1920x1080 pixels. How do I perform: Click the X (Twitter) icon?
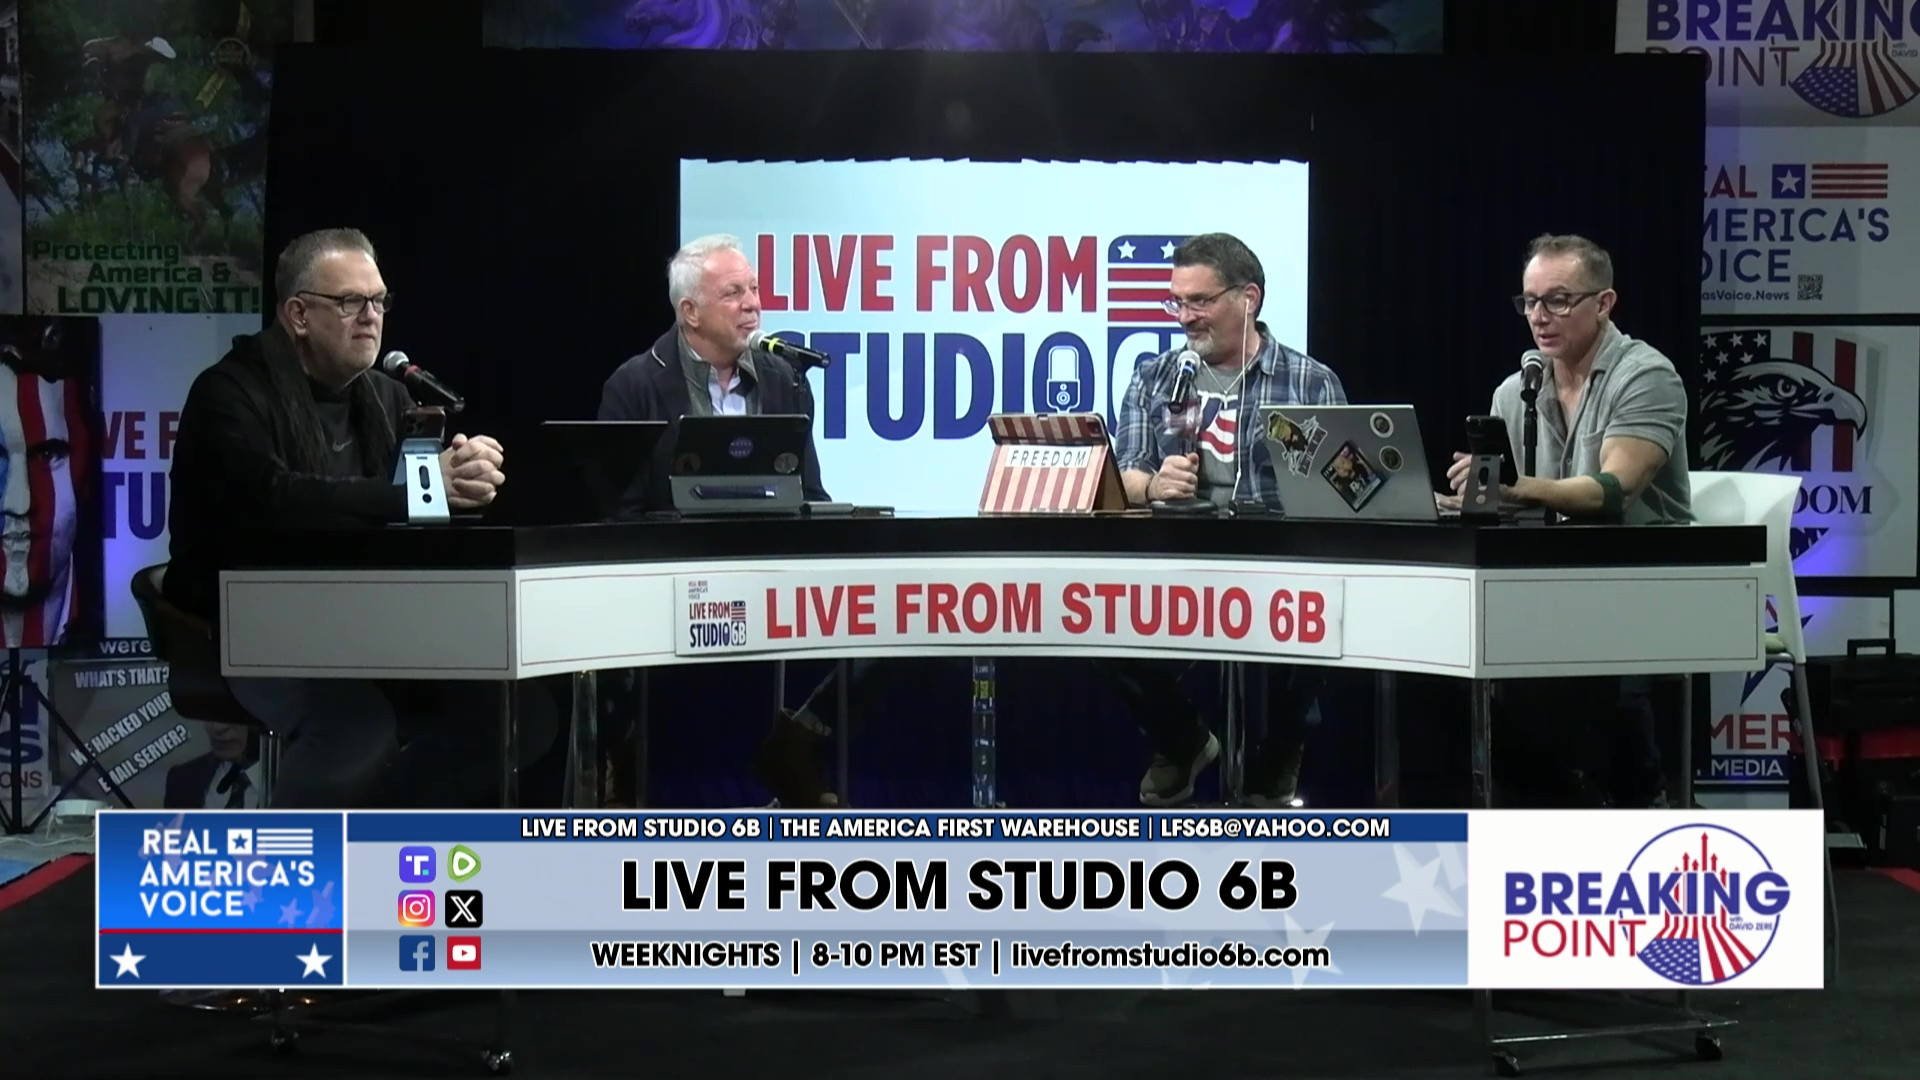465,908
